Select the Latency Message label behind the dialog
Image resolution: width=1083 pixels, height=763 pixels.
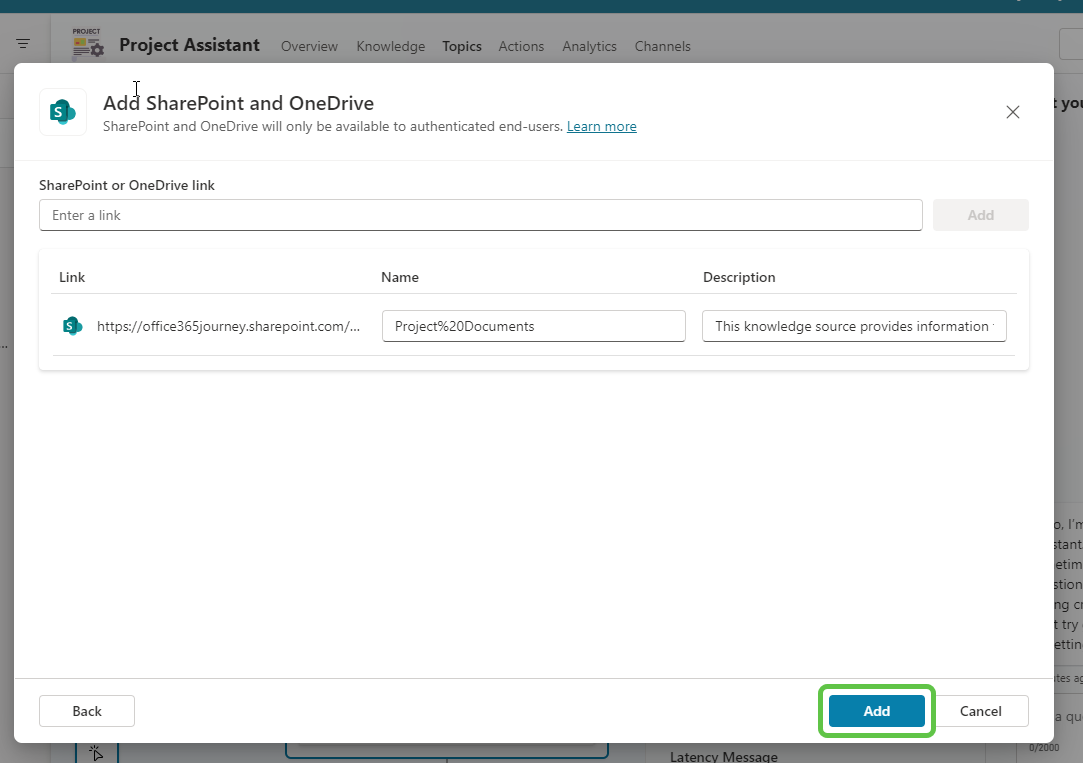pyautogui.click(x=723, y=755)
